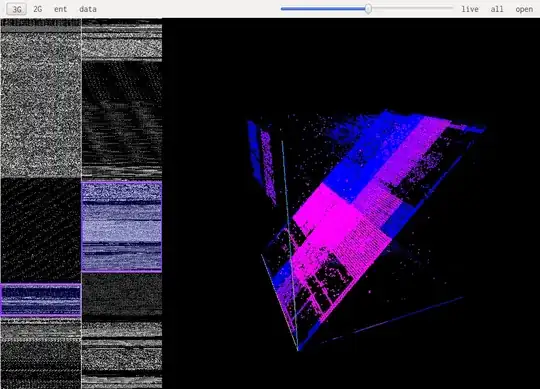Select the small purple highlighted block in left column
Screen dimensions: 540x389
pyautogui.click(x=41, y=300)
